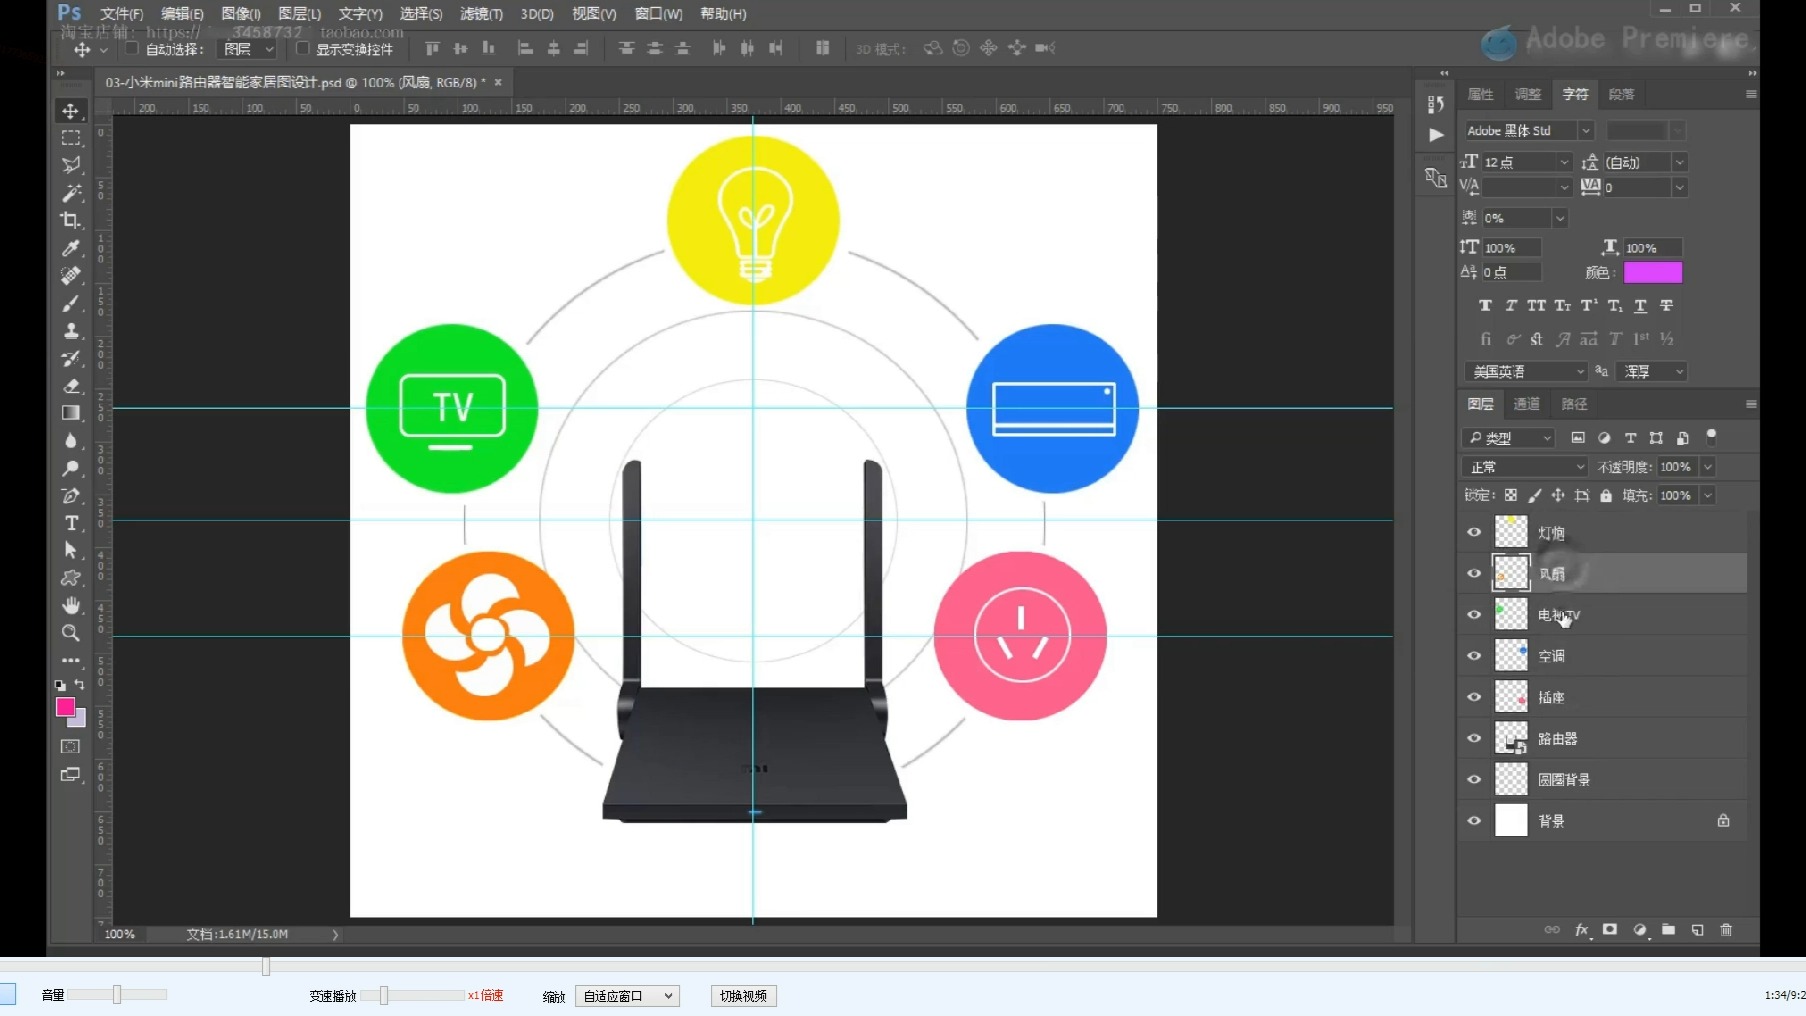Screen dimensions: 1806x1016
Task: Click the 切换视频 button
Action: click(743, 996)
